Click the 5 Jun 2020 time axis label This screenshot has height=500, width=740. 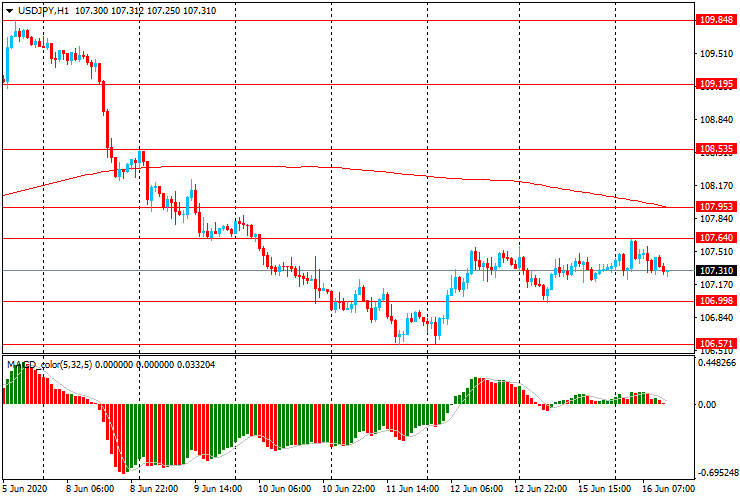pos(25,489)
